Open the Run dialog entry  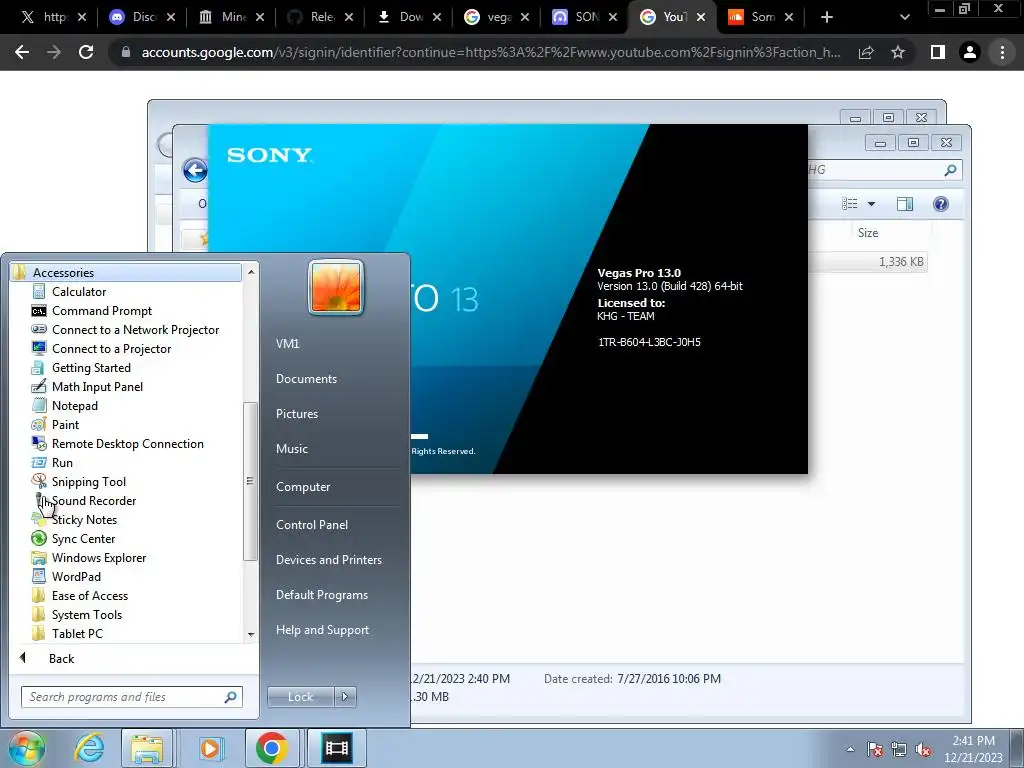pos(62,462)
